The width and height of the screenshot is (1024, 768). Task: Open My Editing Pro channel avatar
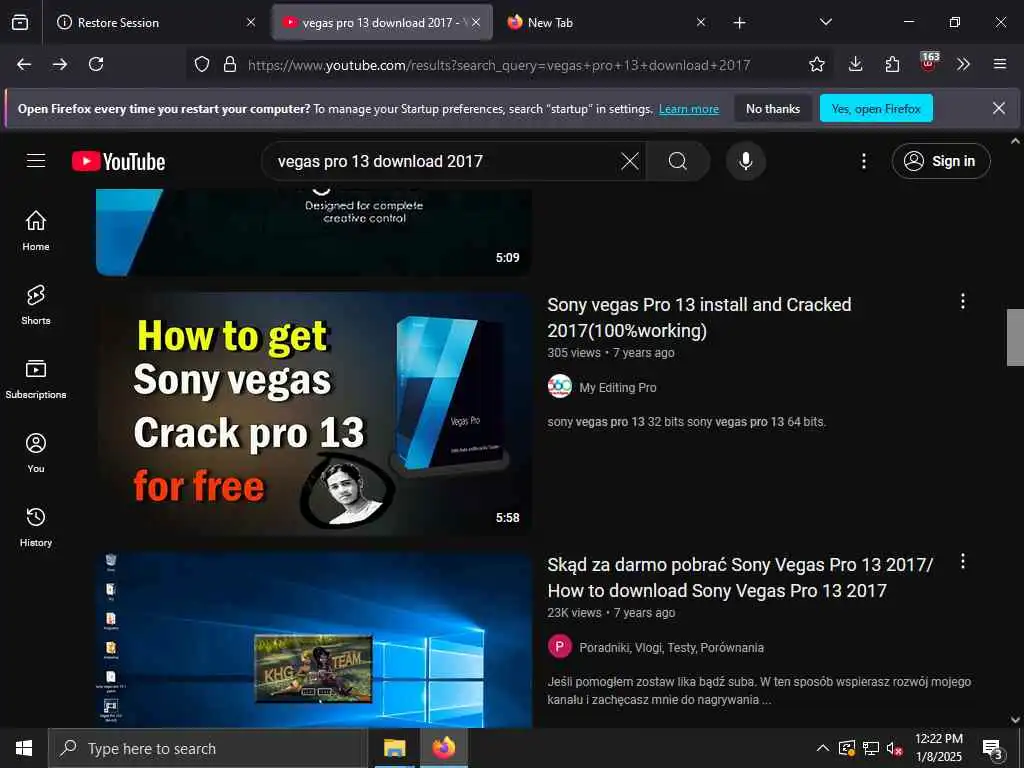[x=560, y=387]
